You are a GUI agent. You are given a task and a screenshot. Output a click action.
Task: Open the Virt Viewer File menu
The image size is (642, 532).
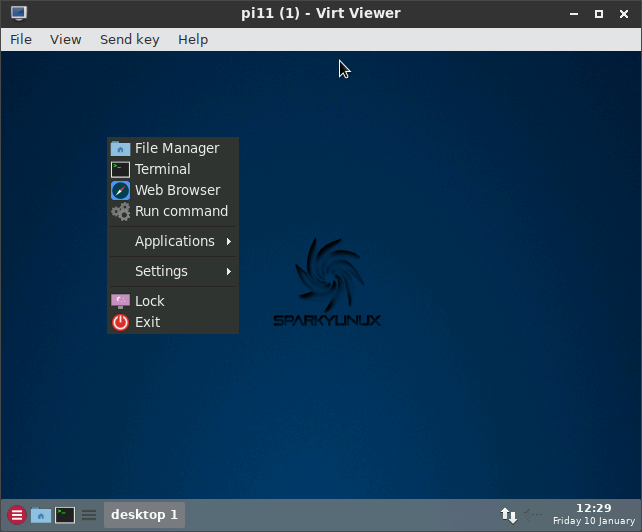pyautogui.click(x=21, y=40)
